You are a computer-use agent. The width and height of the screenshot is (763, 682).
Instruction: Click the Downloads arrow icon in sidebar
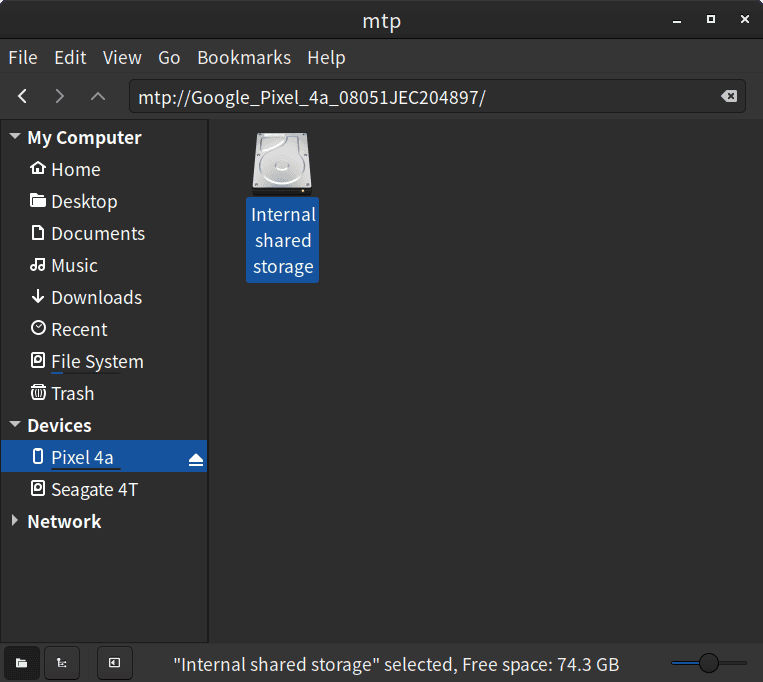(37, 297)
